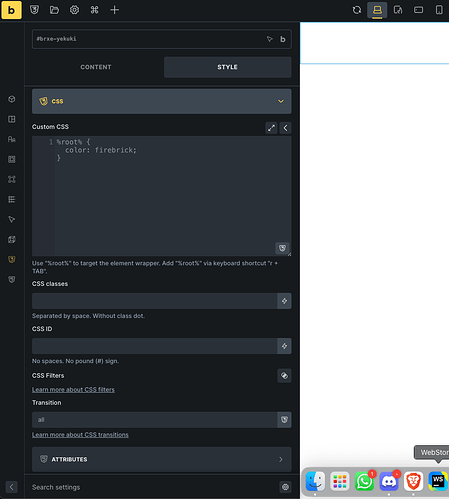The height and width of the screenshot is (499, 449).
Task: Switch to mobile portrait breakpoint
Action: [439, 10]
